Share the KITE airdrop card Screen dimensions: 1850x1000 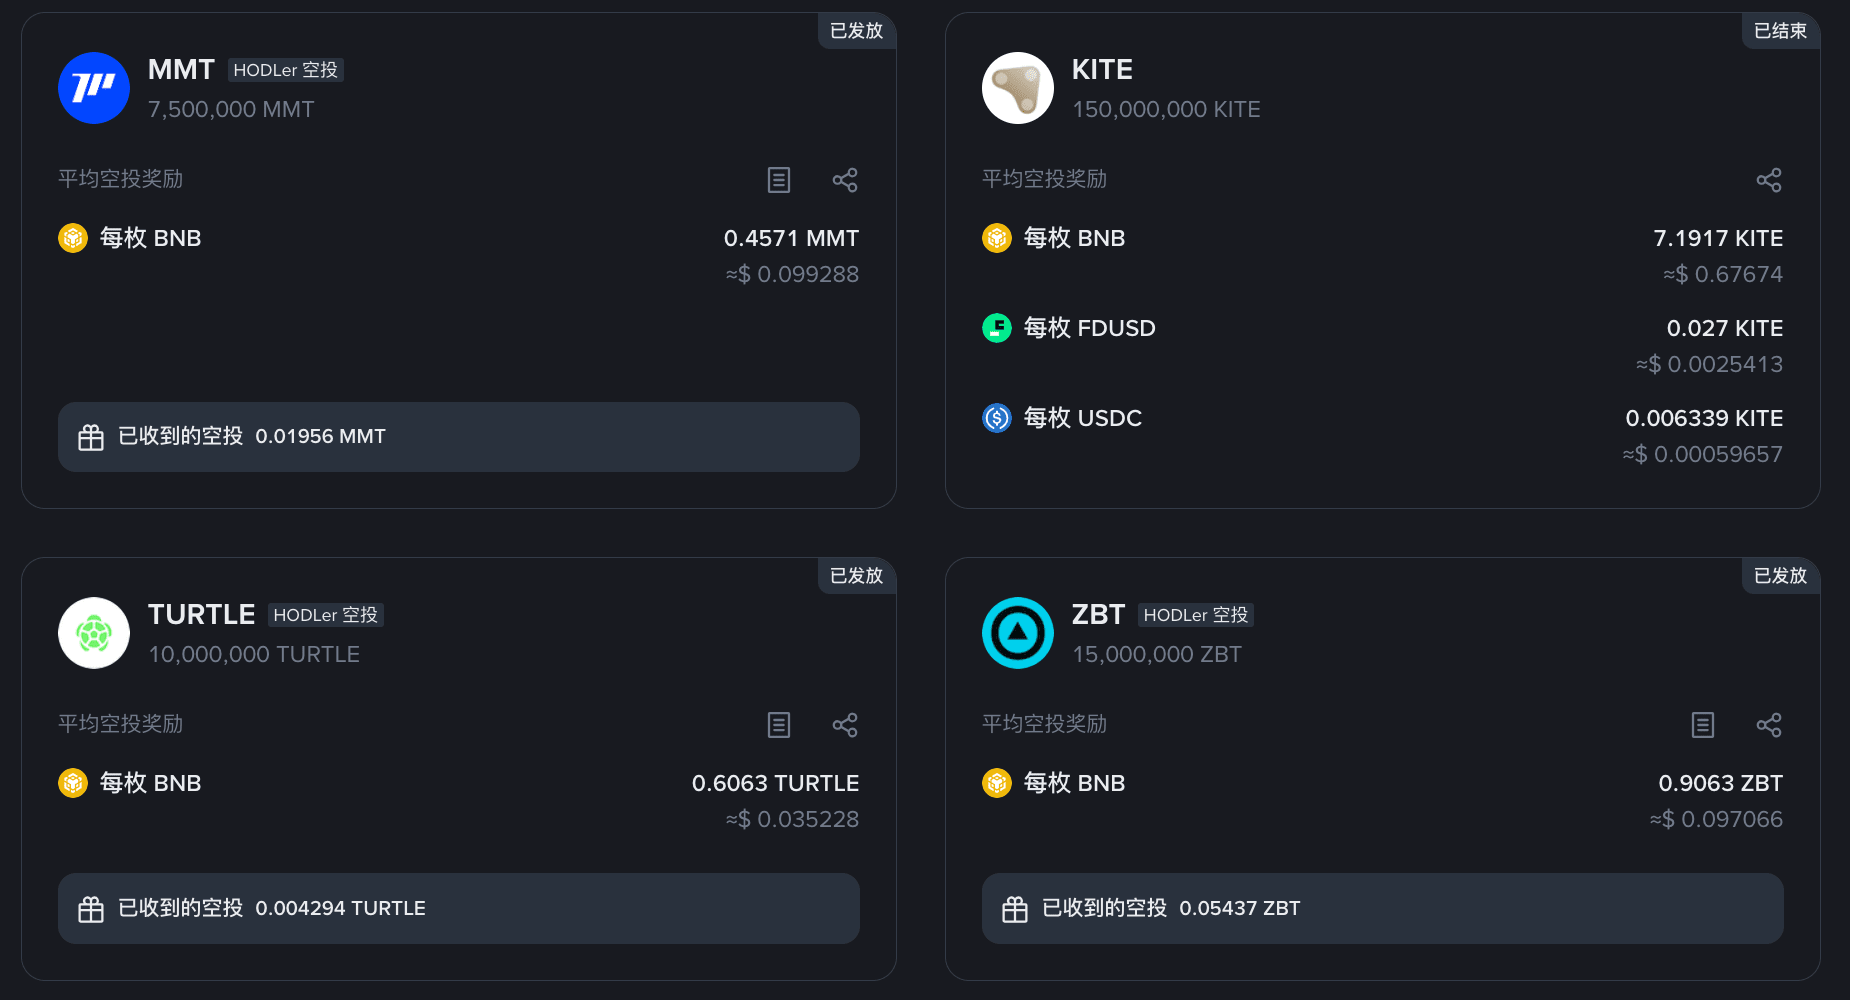[1769, 180]
